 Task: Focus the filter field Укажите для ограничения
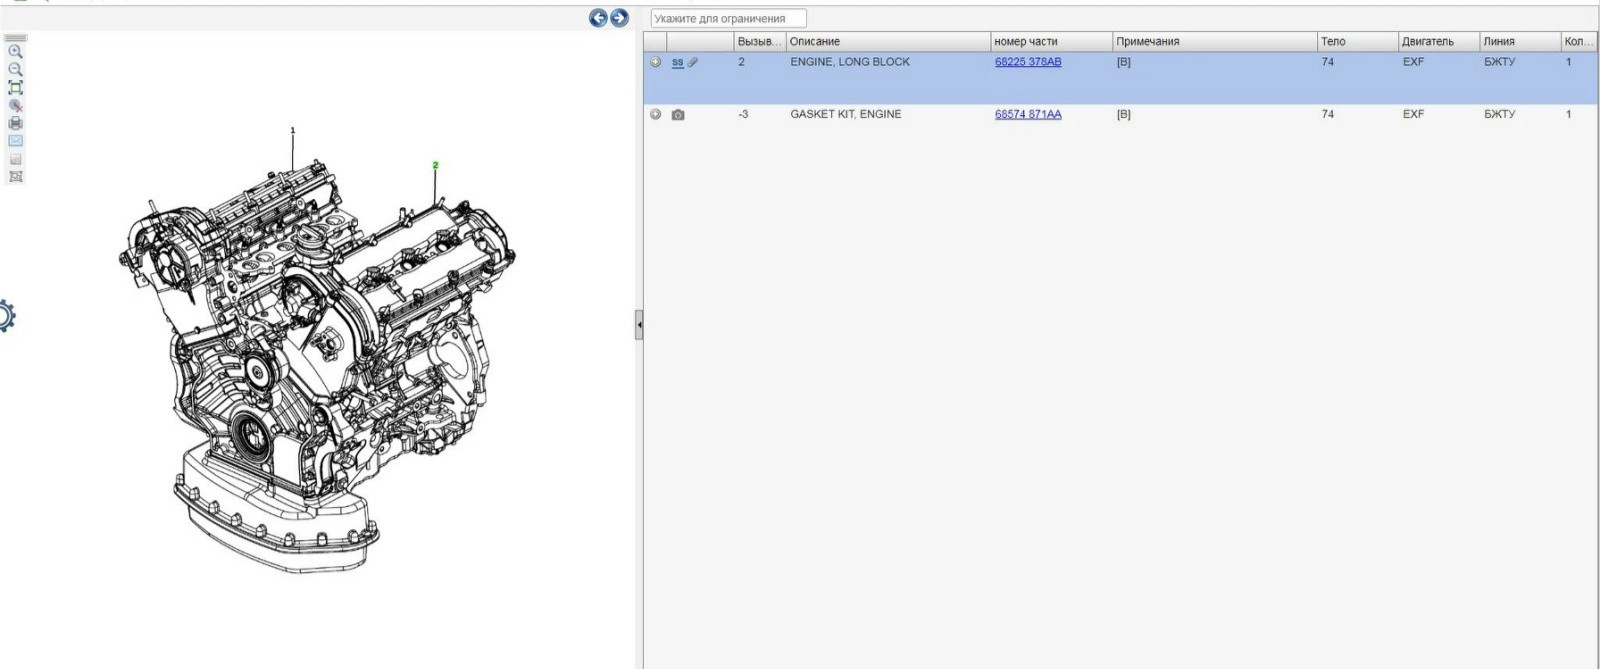click(x=728, y=19)
